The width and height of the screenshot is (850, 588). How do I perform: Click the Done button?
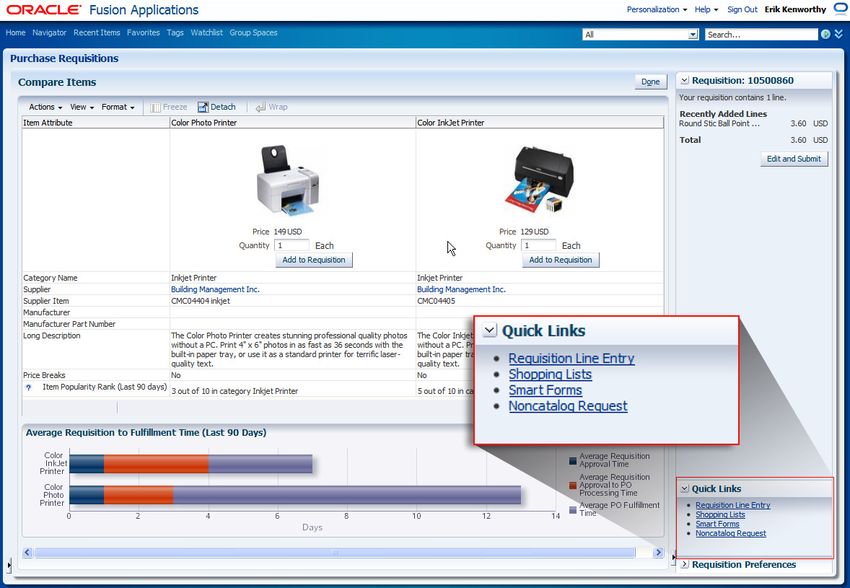(x=650, y=82)
